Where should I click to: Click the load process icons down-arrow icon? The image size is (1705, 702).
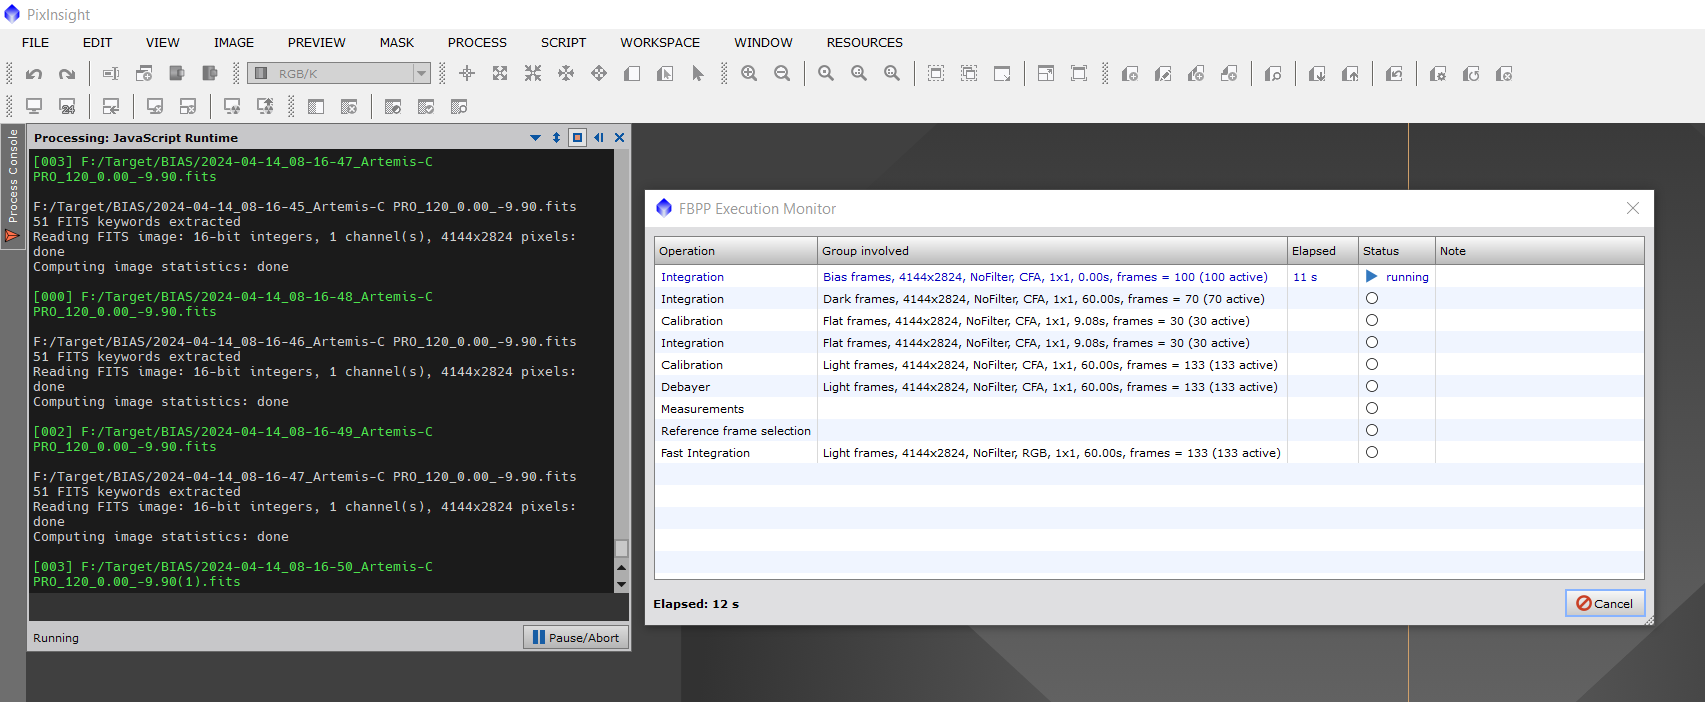point(1317,74)
